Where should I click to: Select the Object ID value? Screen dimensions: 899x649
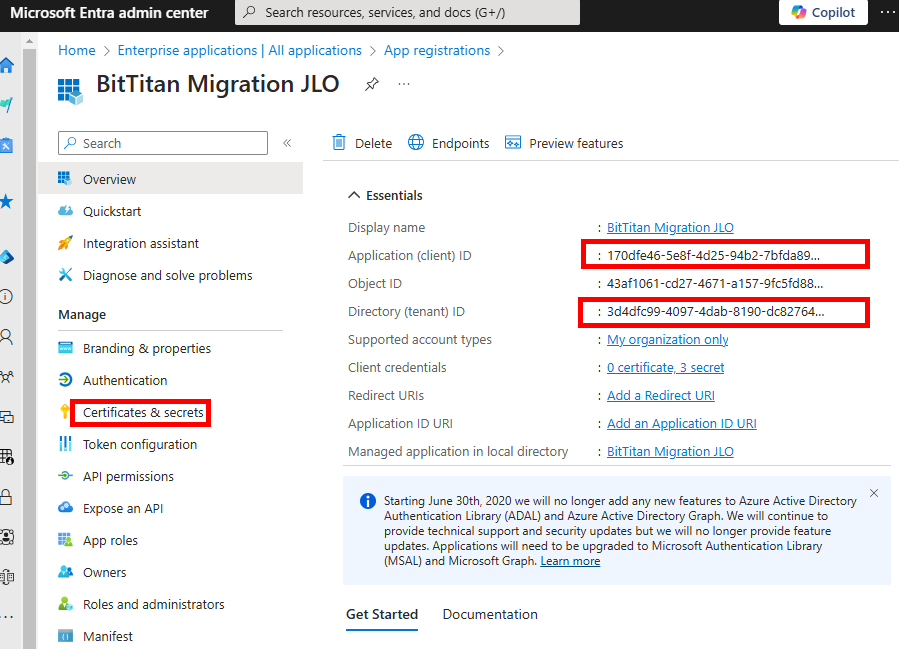pos(715,284)
